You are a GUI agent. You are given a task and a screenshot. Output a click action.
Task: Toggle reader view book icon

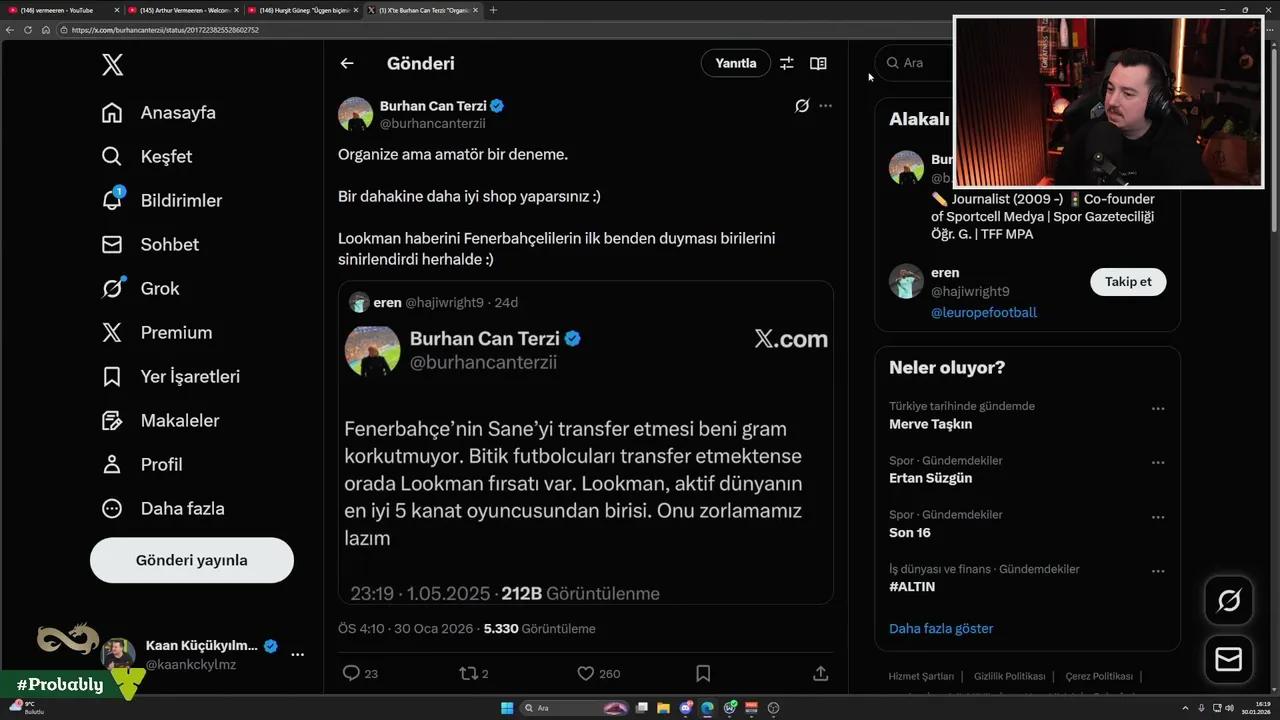(x=818, y=63)
